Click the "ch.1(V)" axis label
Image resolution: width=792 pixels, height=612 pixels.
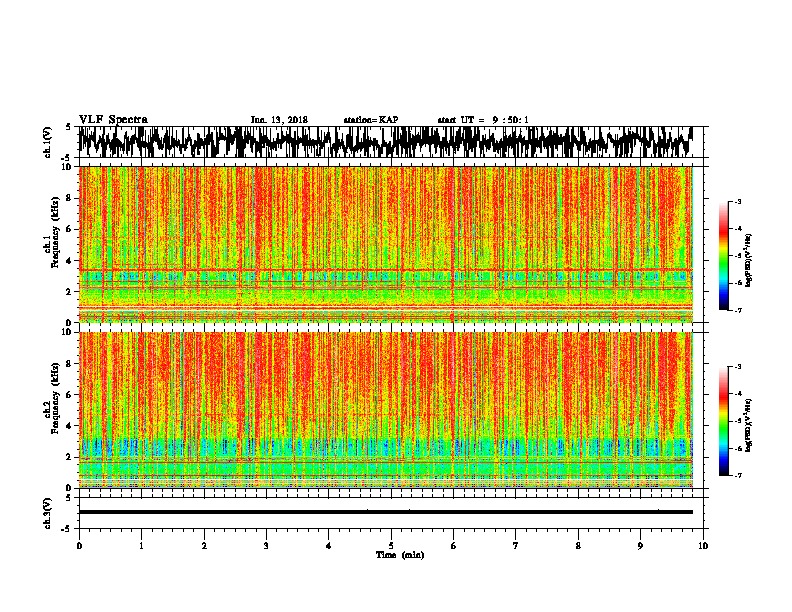pos(48,142)
